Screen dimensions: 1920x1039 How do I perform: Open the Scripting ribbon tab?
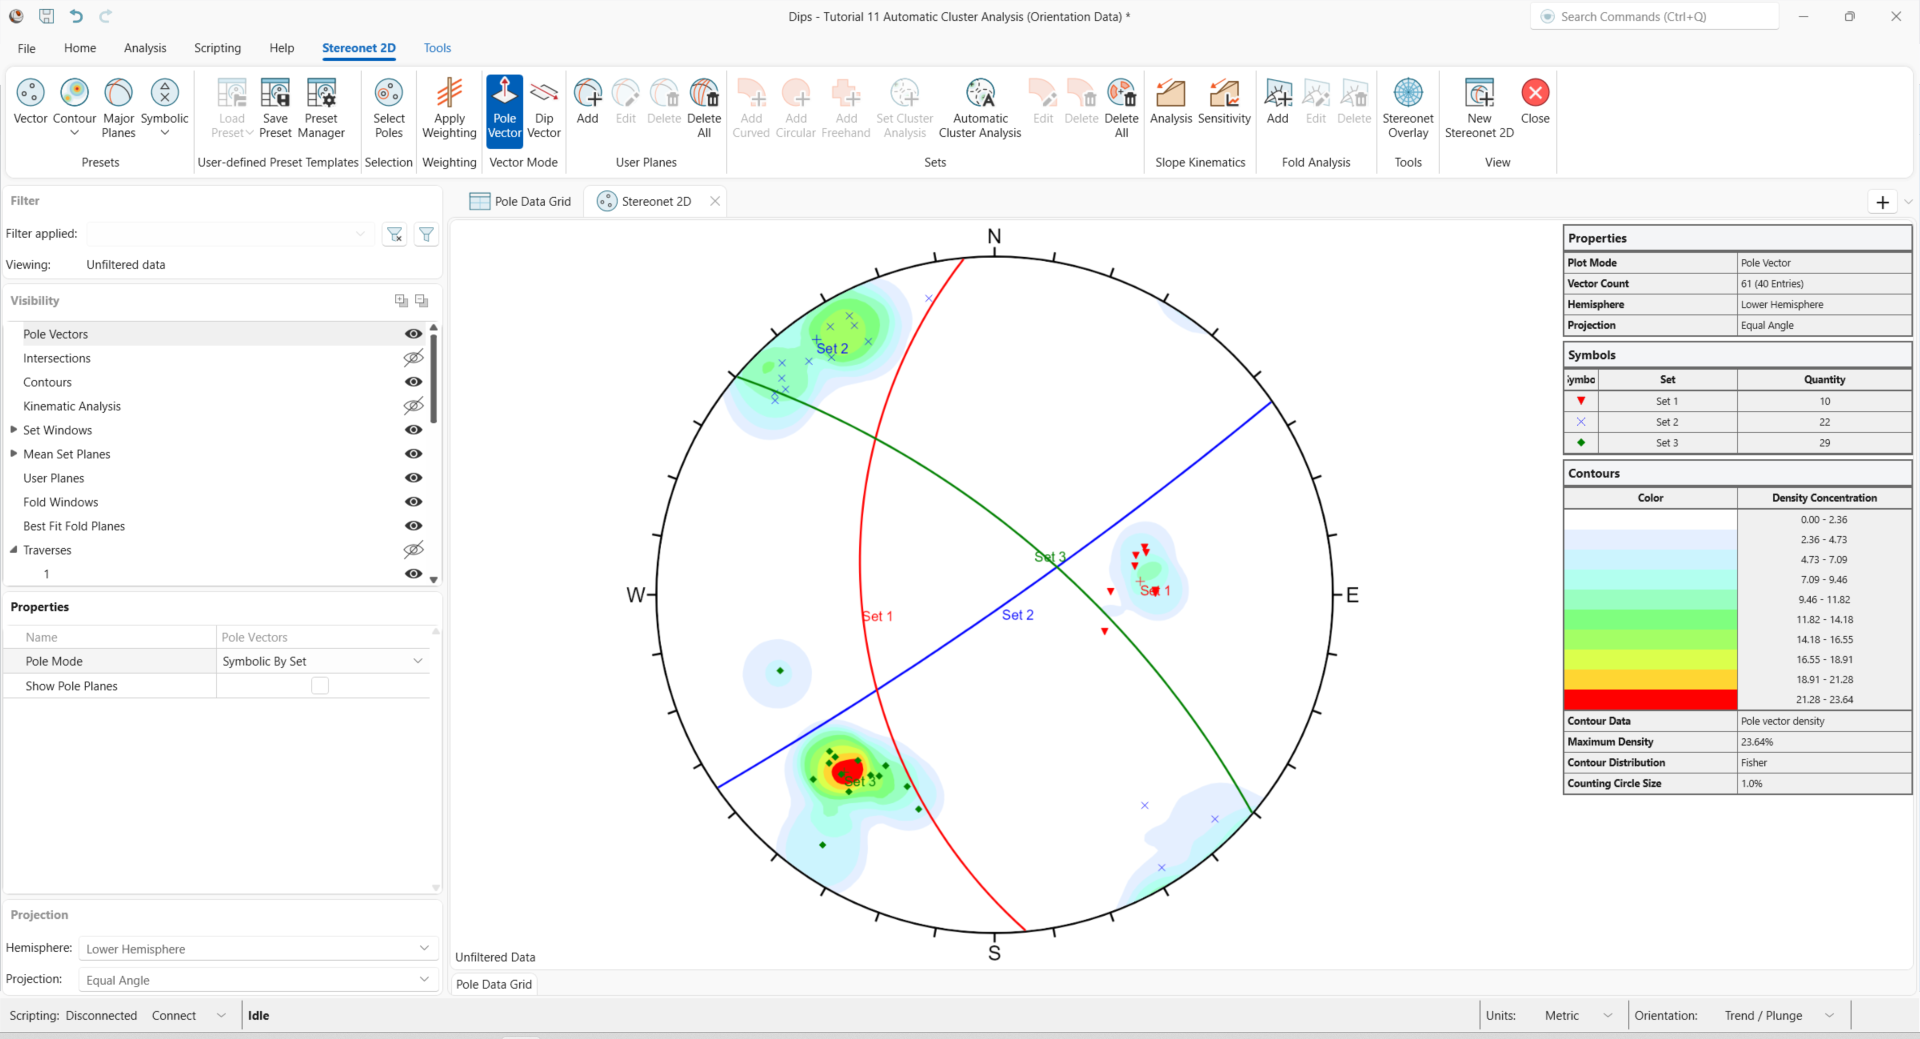coord(217,48)
